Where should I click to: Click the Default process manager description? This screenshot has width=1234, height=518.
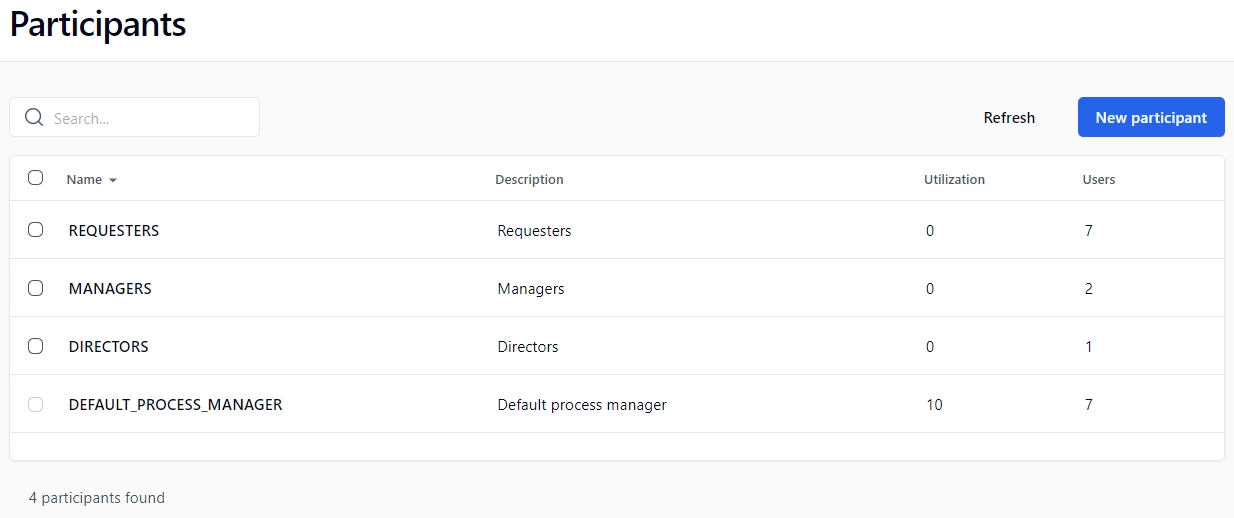click(x=581, y=405)
